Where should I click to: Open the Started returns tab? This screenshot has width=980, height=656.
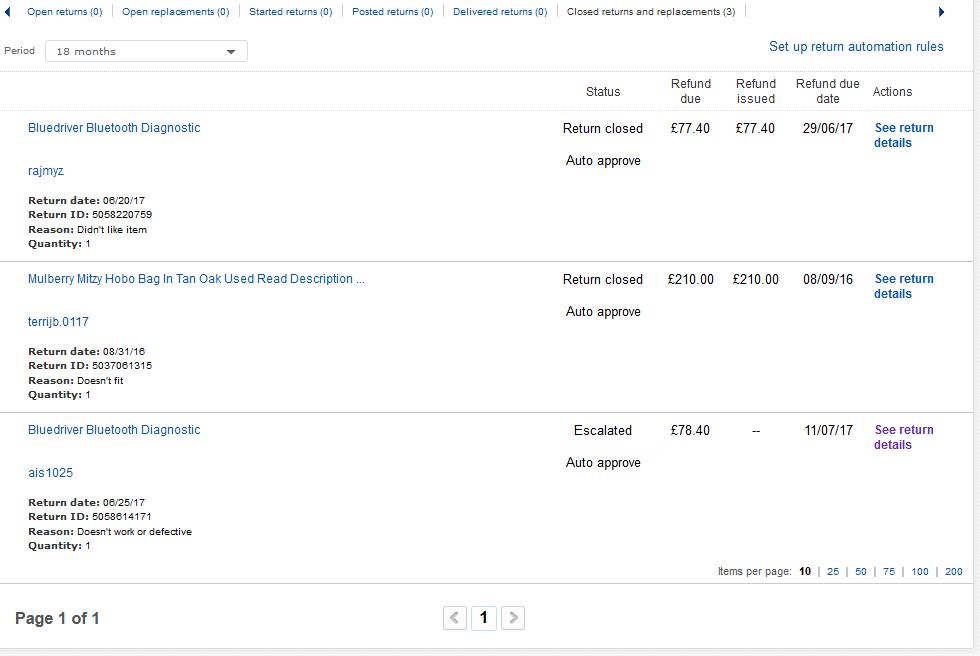coord(290,12)
